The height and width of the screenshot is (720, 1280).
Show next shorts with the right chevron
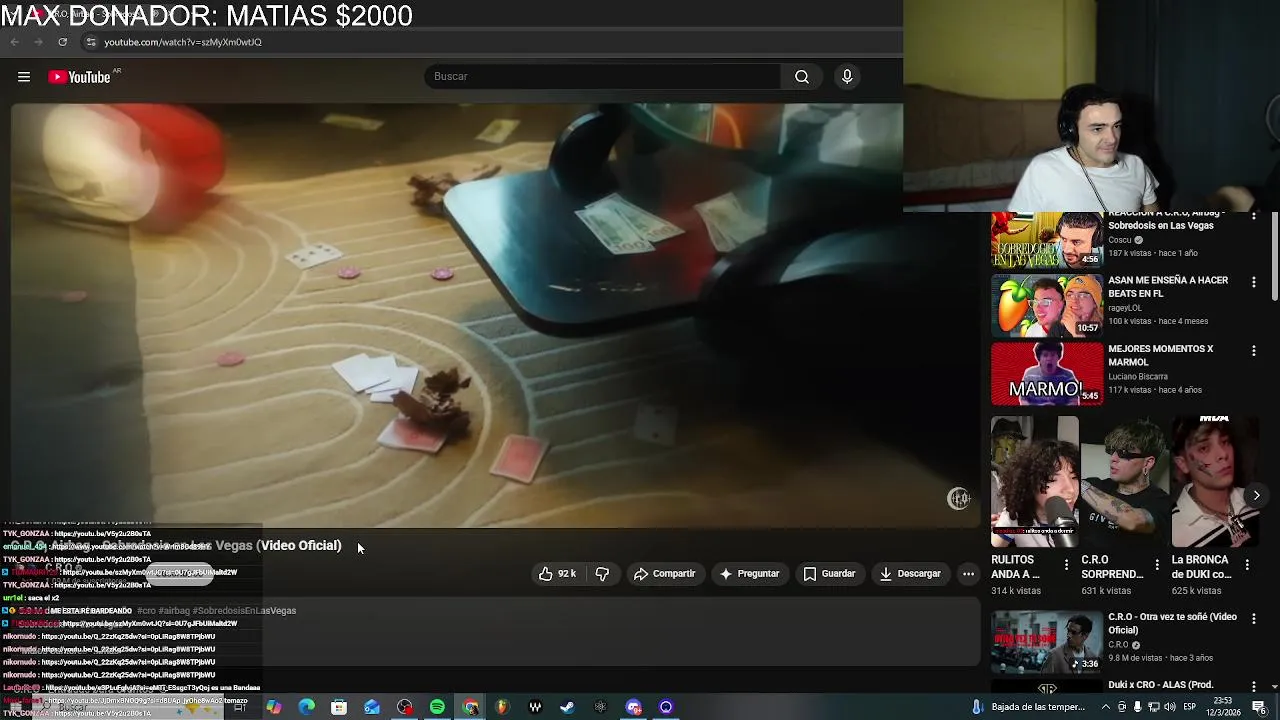(x=1256, y=495)
